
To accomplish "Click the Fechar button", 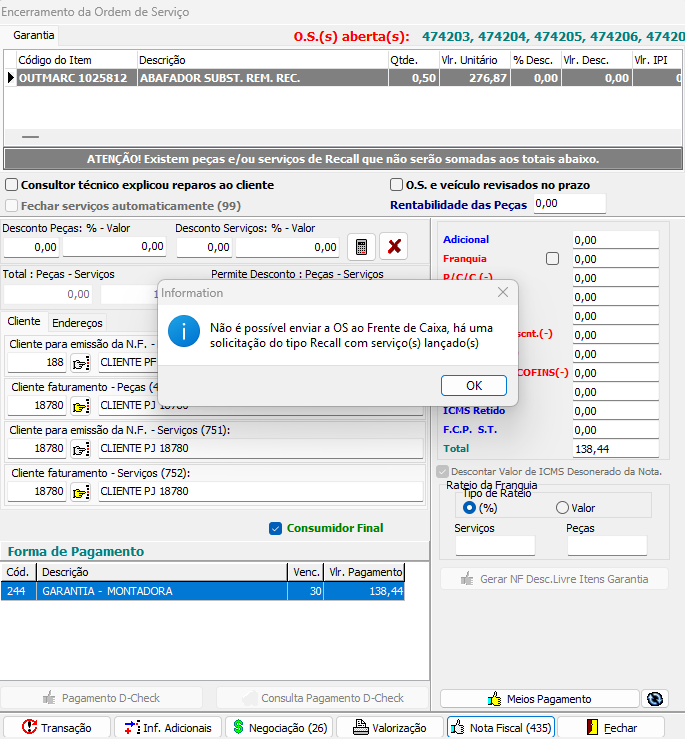I will pos(611,727).
